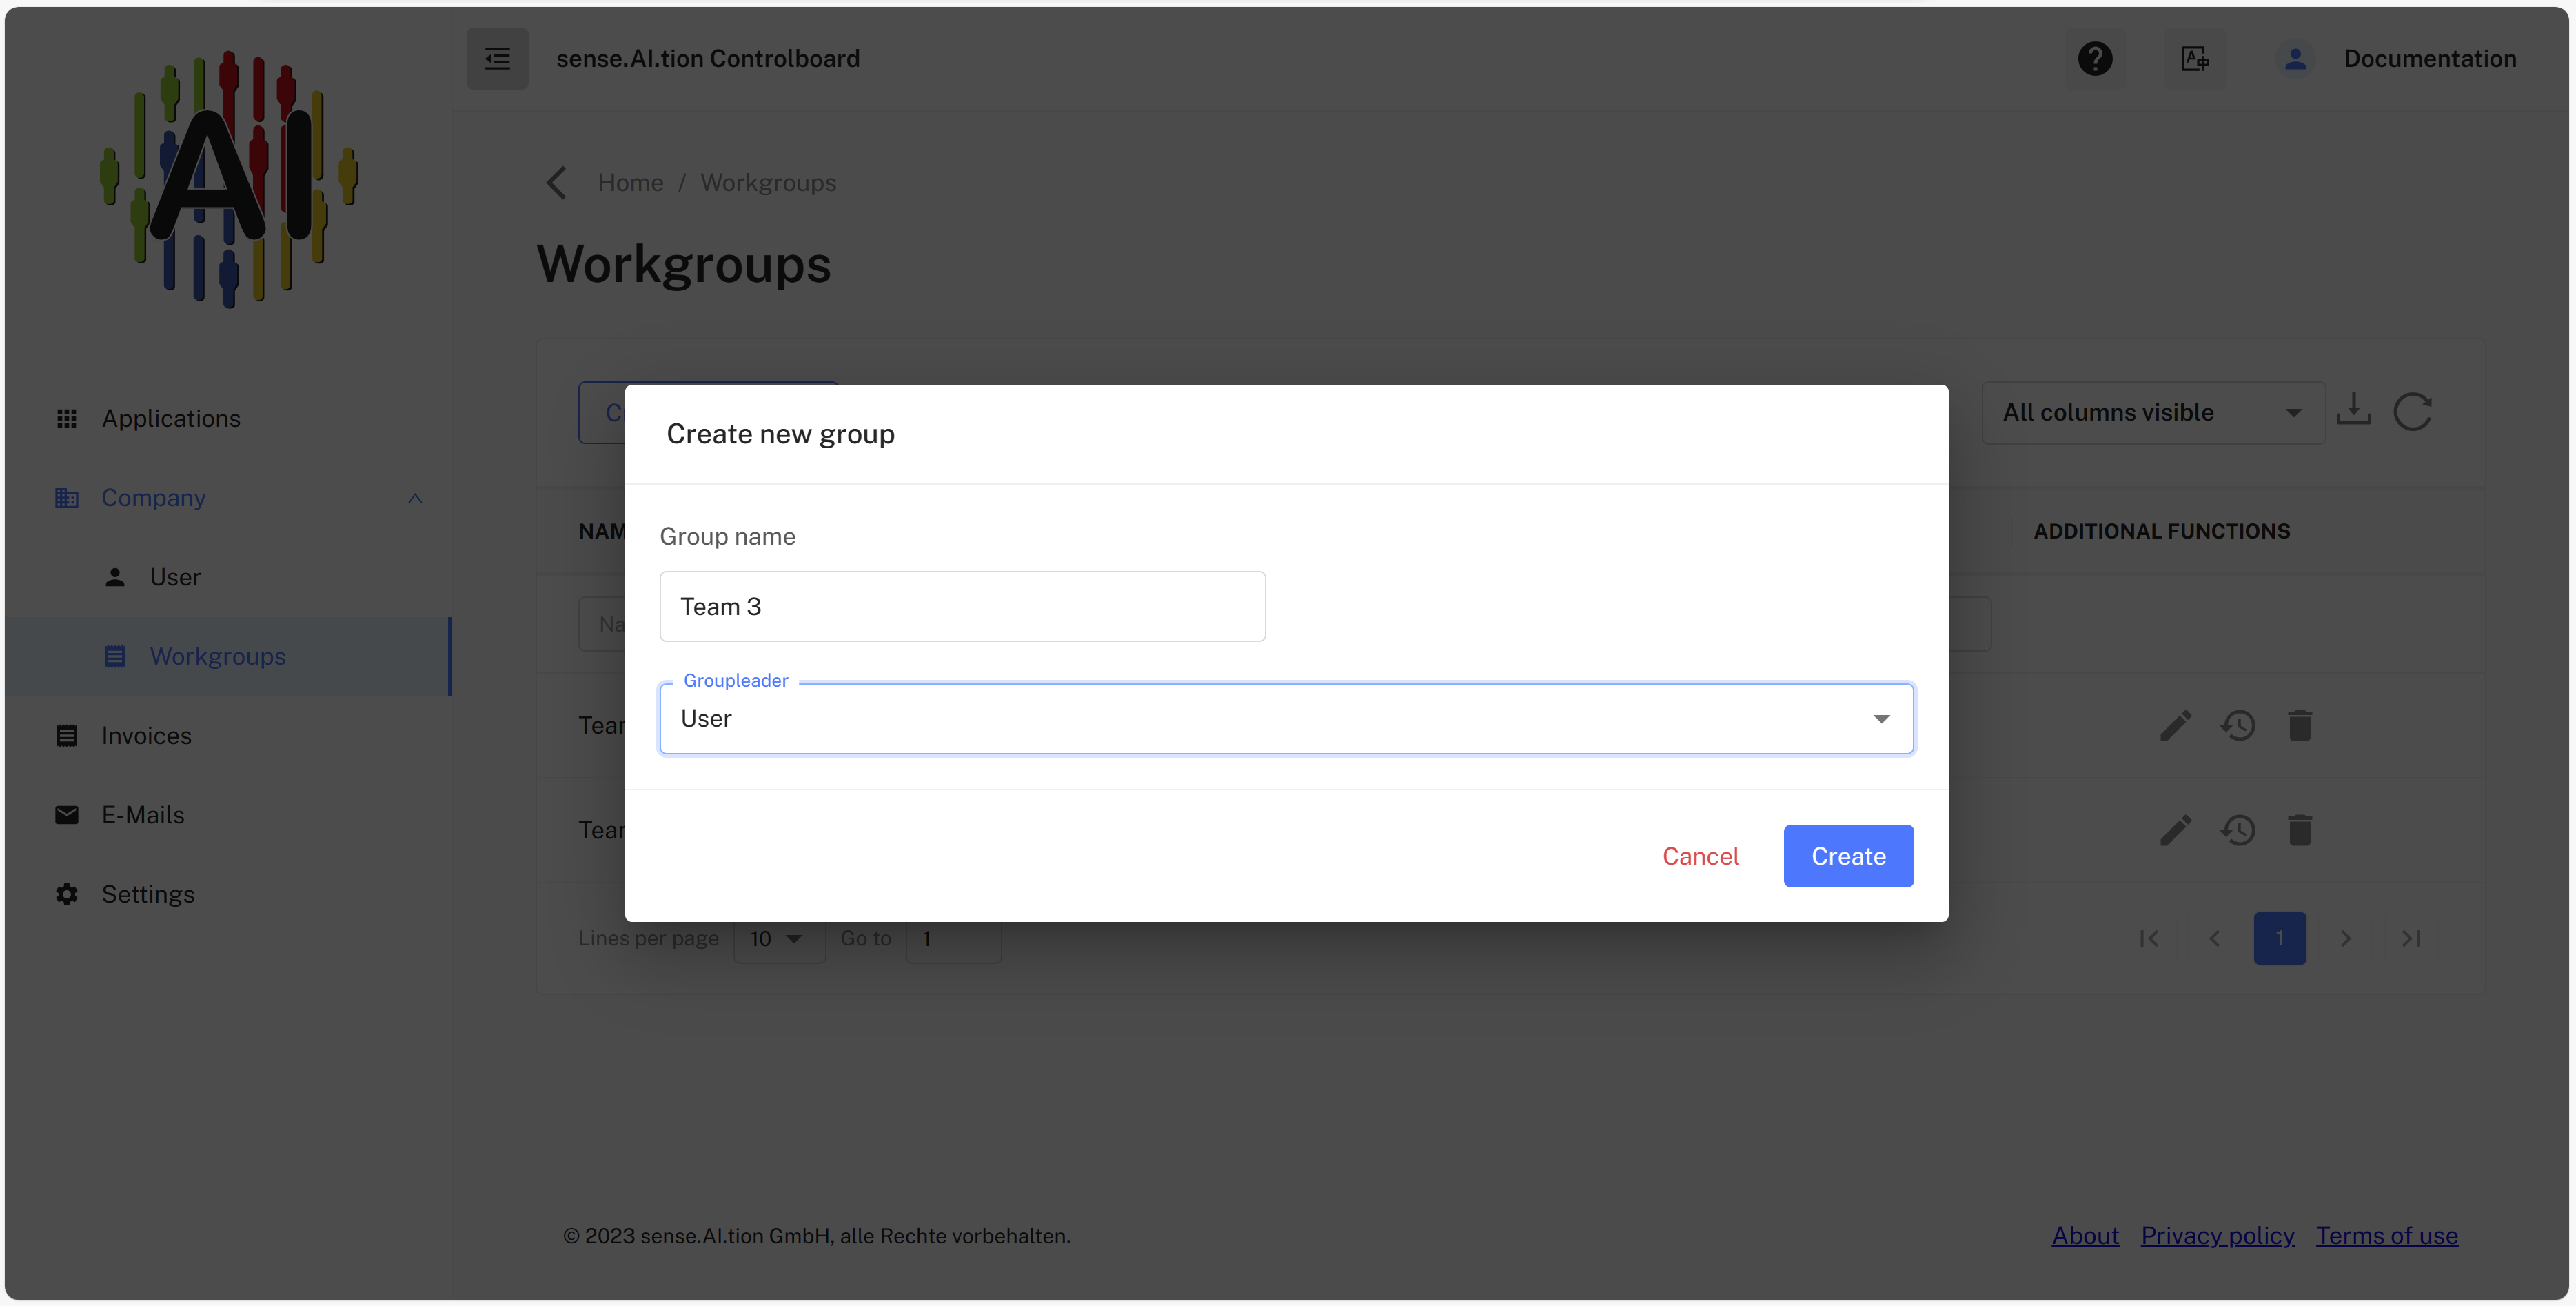
Task: Download the table via export icon
Action: point(2354,411)
